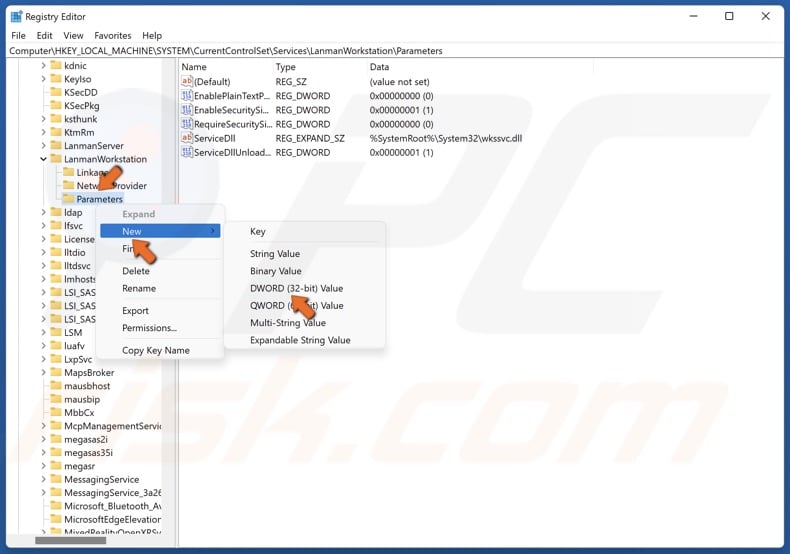Viewport: 790px width, 554px height.
Task: Click the tree pane horizontal scrollbar thumb
Action: (x=71, y=540)
